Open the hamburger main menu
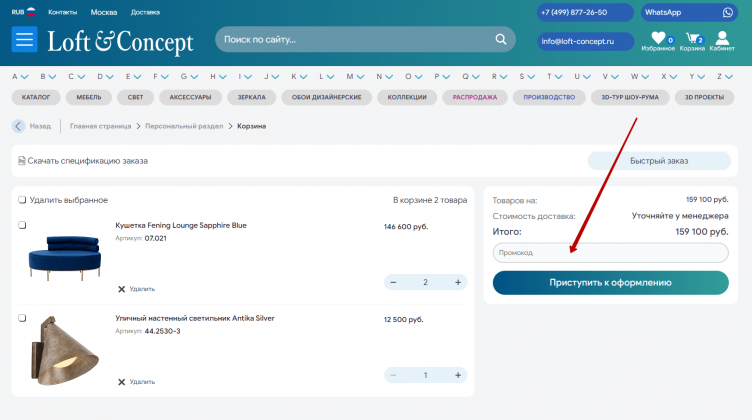The width and height of the screenshot is (752, 420). 25,40
